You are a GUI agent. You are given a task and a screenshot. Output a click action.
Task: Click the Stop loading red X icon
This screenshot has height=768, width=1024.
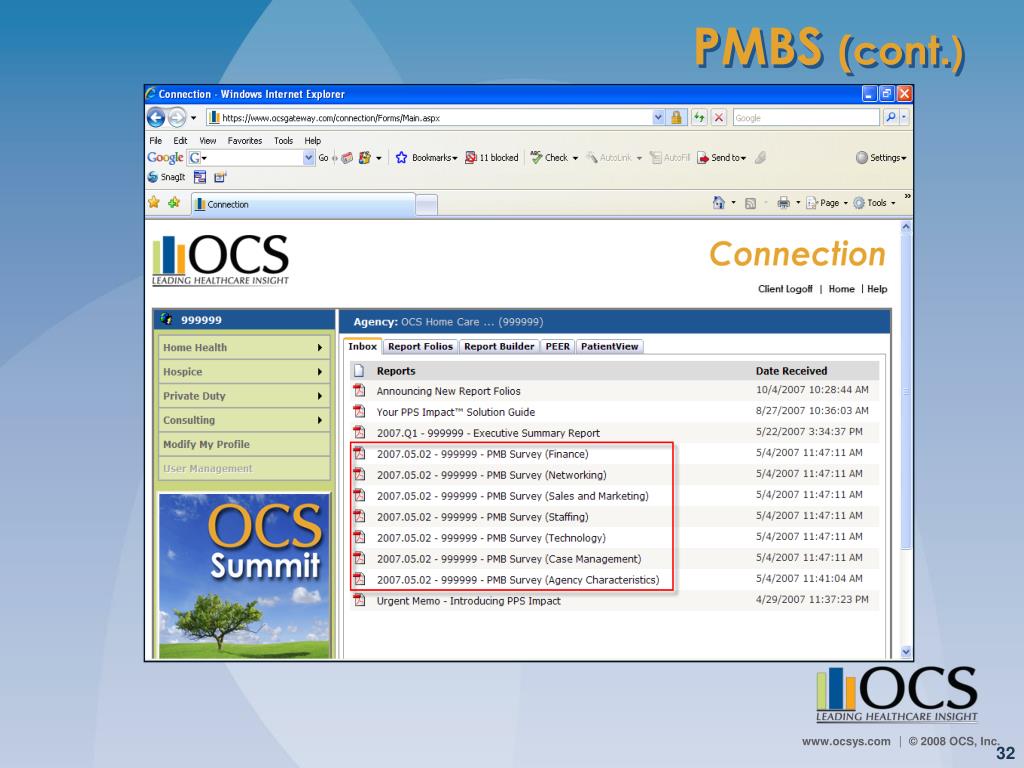(x=718, y=118)
